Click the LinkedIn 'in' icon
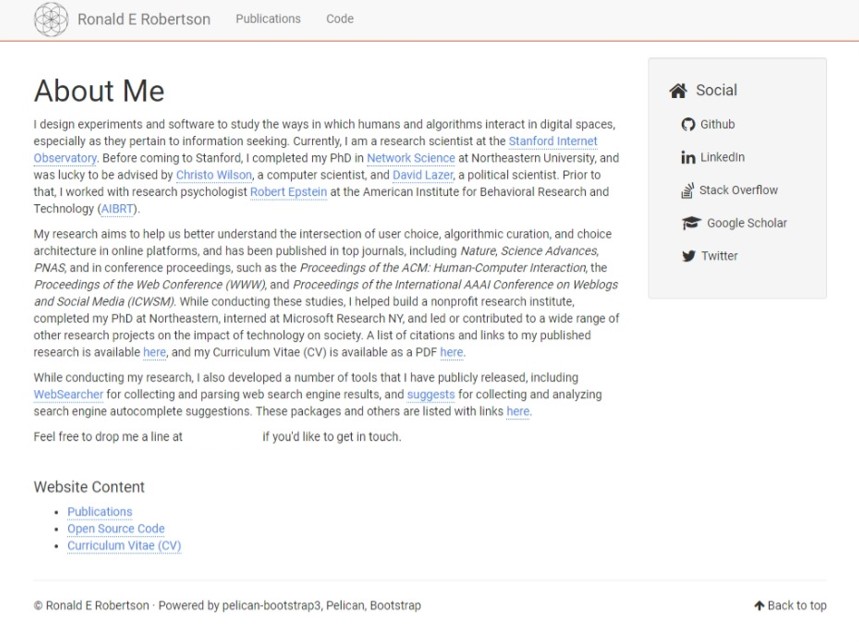The width and height of the screenshot is (859, 643). point(688,158)
